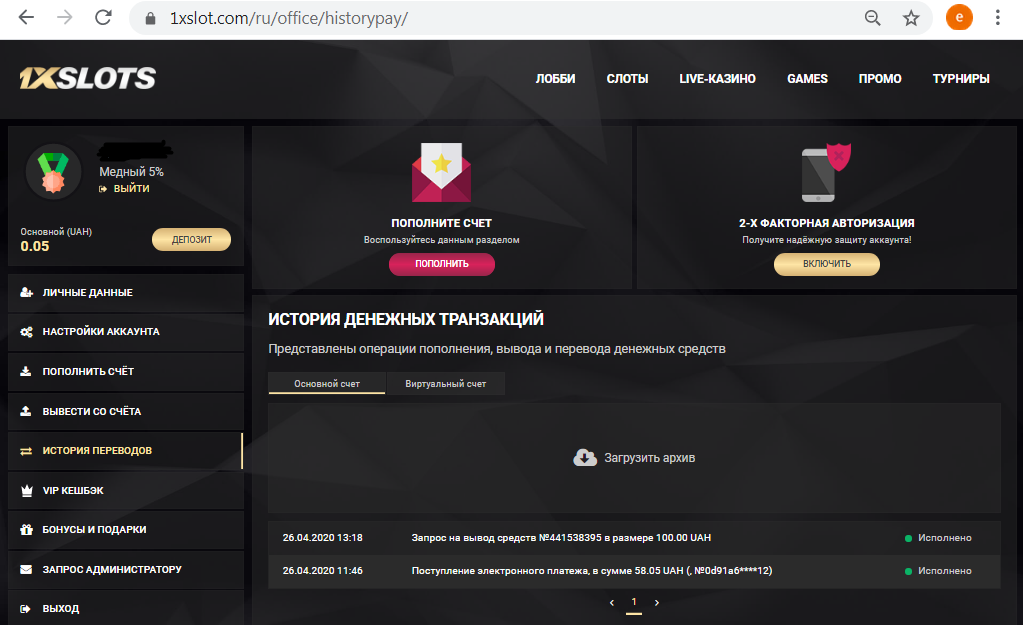The image size is (1023, 625).
Task: Click the withdrawal request №441538395 row text
Action: pyautogui.click(x=561, y=538)
